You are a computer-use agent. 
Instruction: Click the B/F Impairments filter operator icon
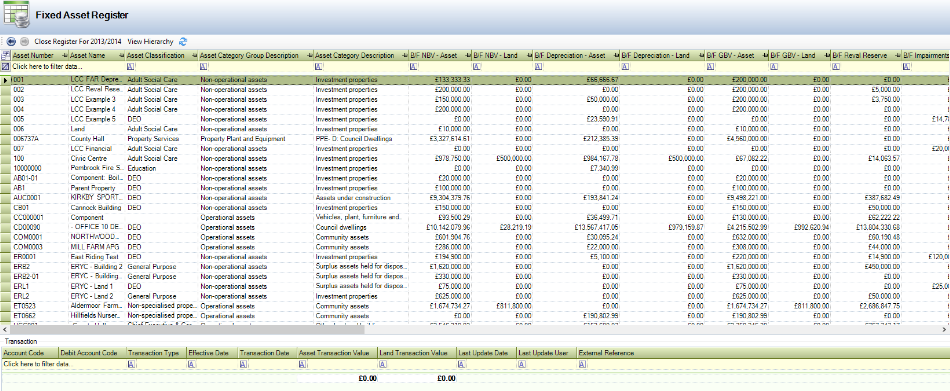906,67
